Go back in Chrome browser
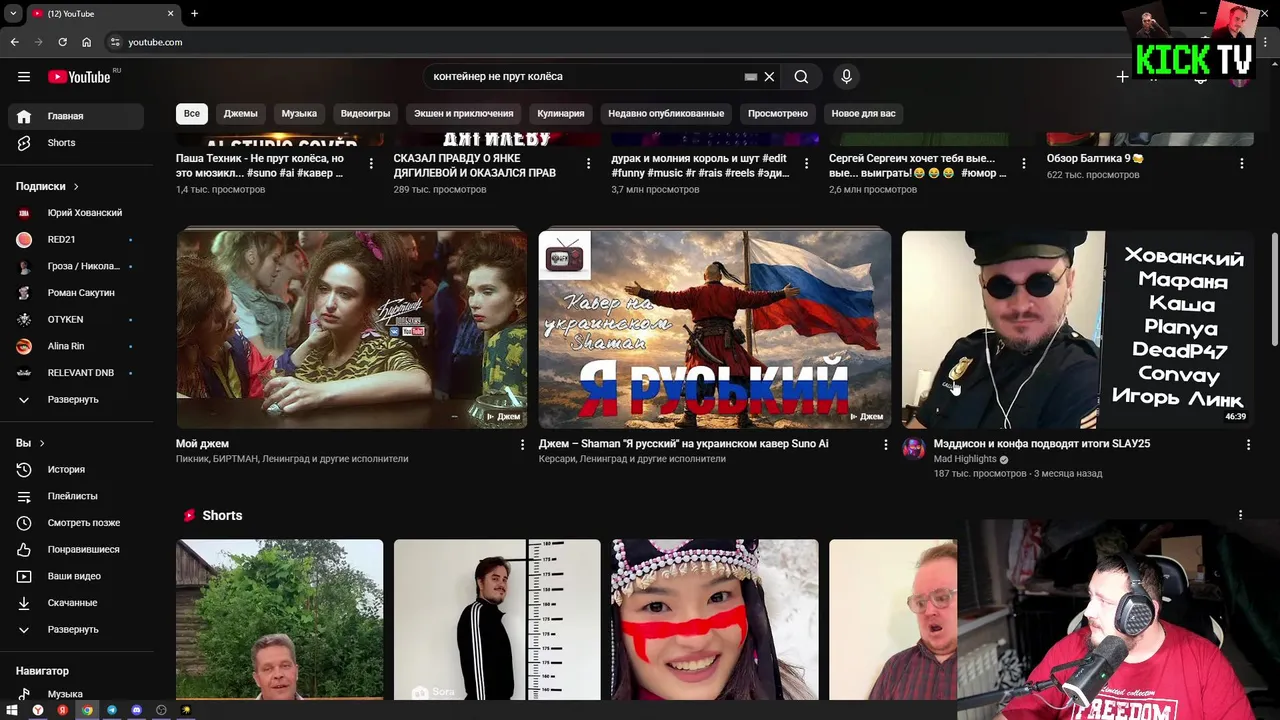 click(x=14, y=42)
